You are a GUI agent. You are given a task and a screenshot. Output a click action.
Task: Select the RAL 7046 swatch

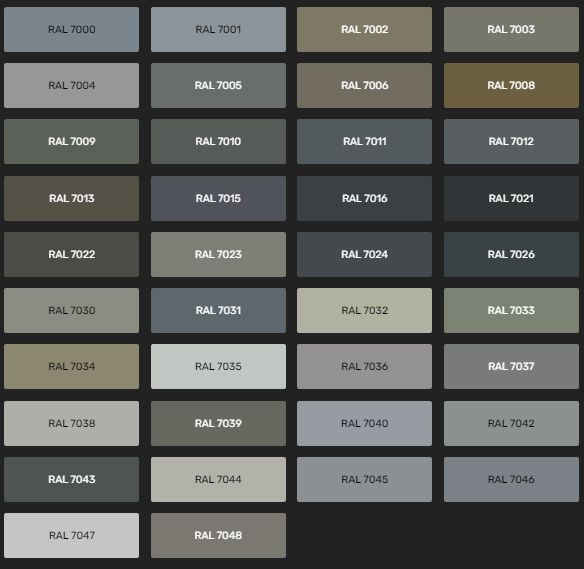pyautogui.click(x=511, y=479)
